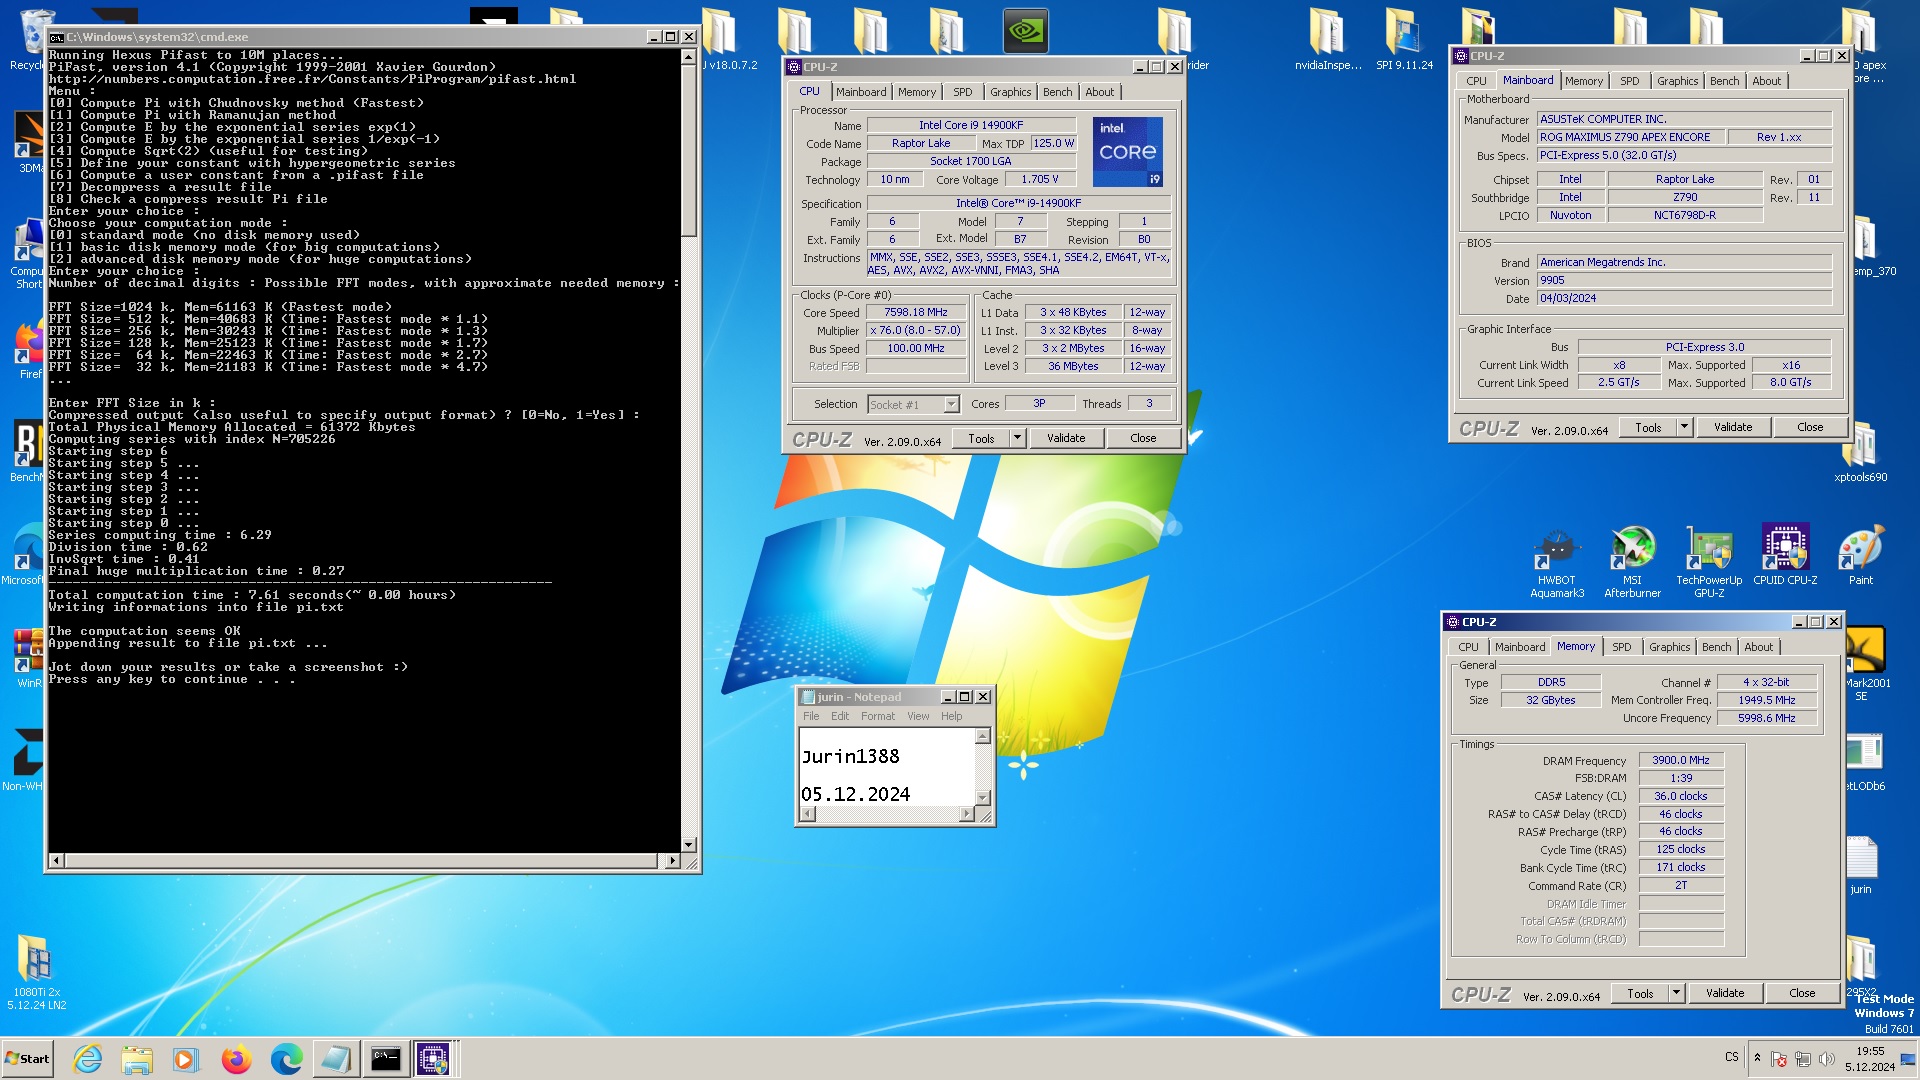
Task: Click cmd.exe window title bar icon
Action: point(57,37)
